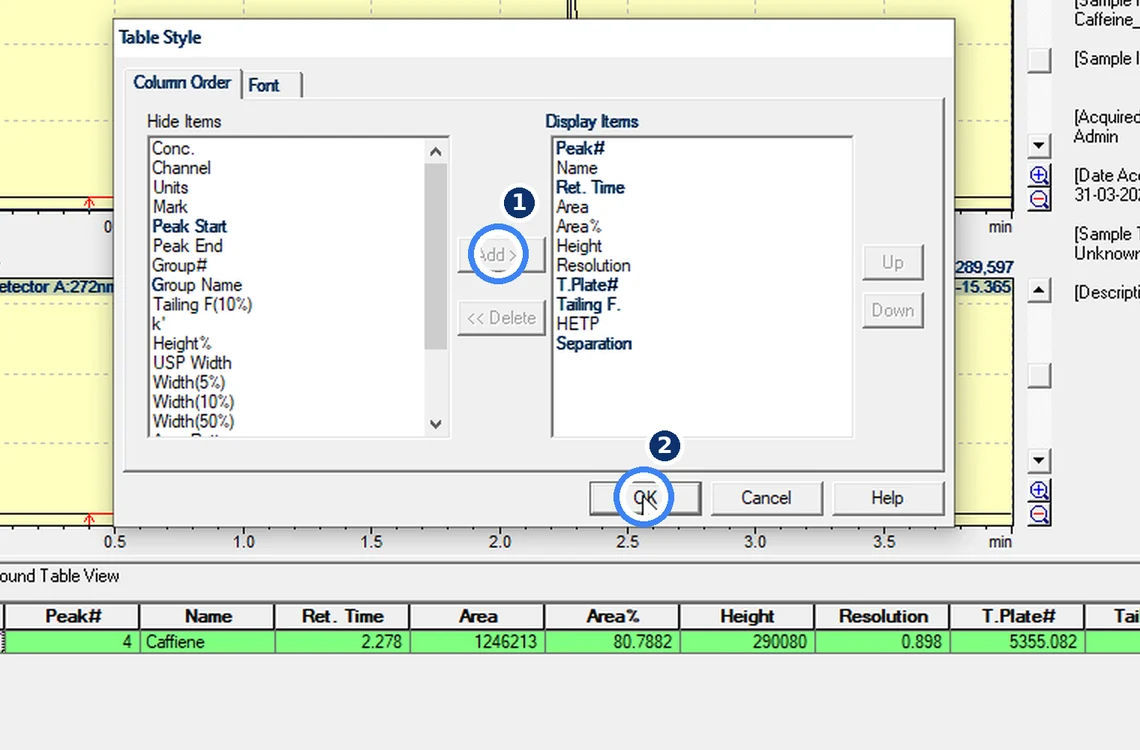Zoom in using upper chromatogram magnifier icon
1140x750 pixels.
click(x=1039, y=175)
